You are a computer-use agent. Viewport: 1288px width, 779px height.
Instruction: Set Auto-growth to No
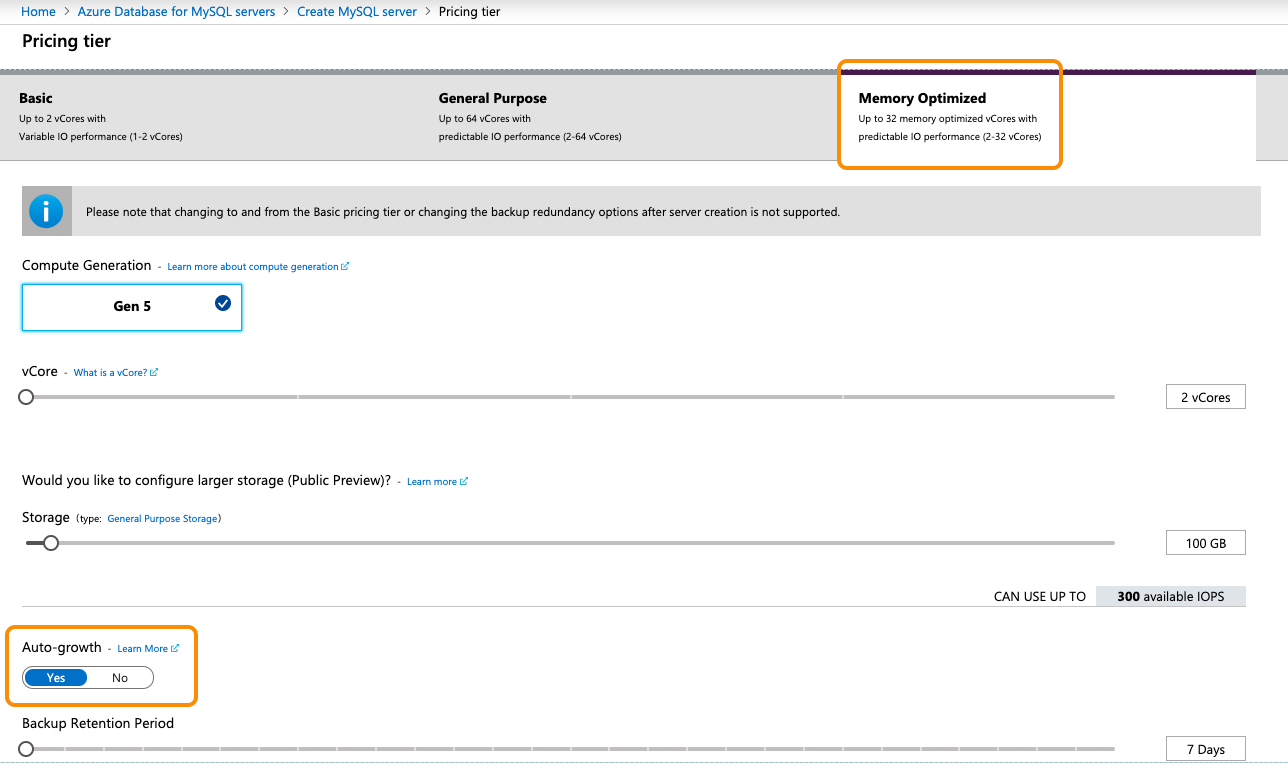click(120, 678)
